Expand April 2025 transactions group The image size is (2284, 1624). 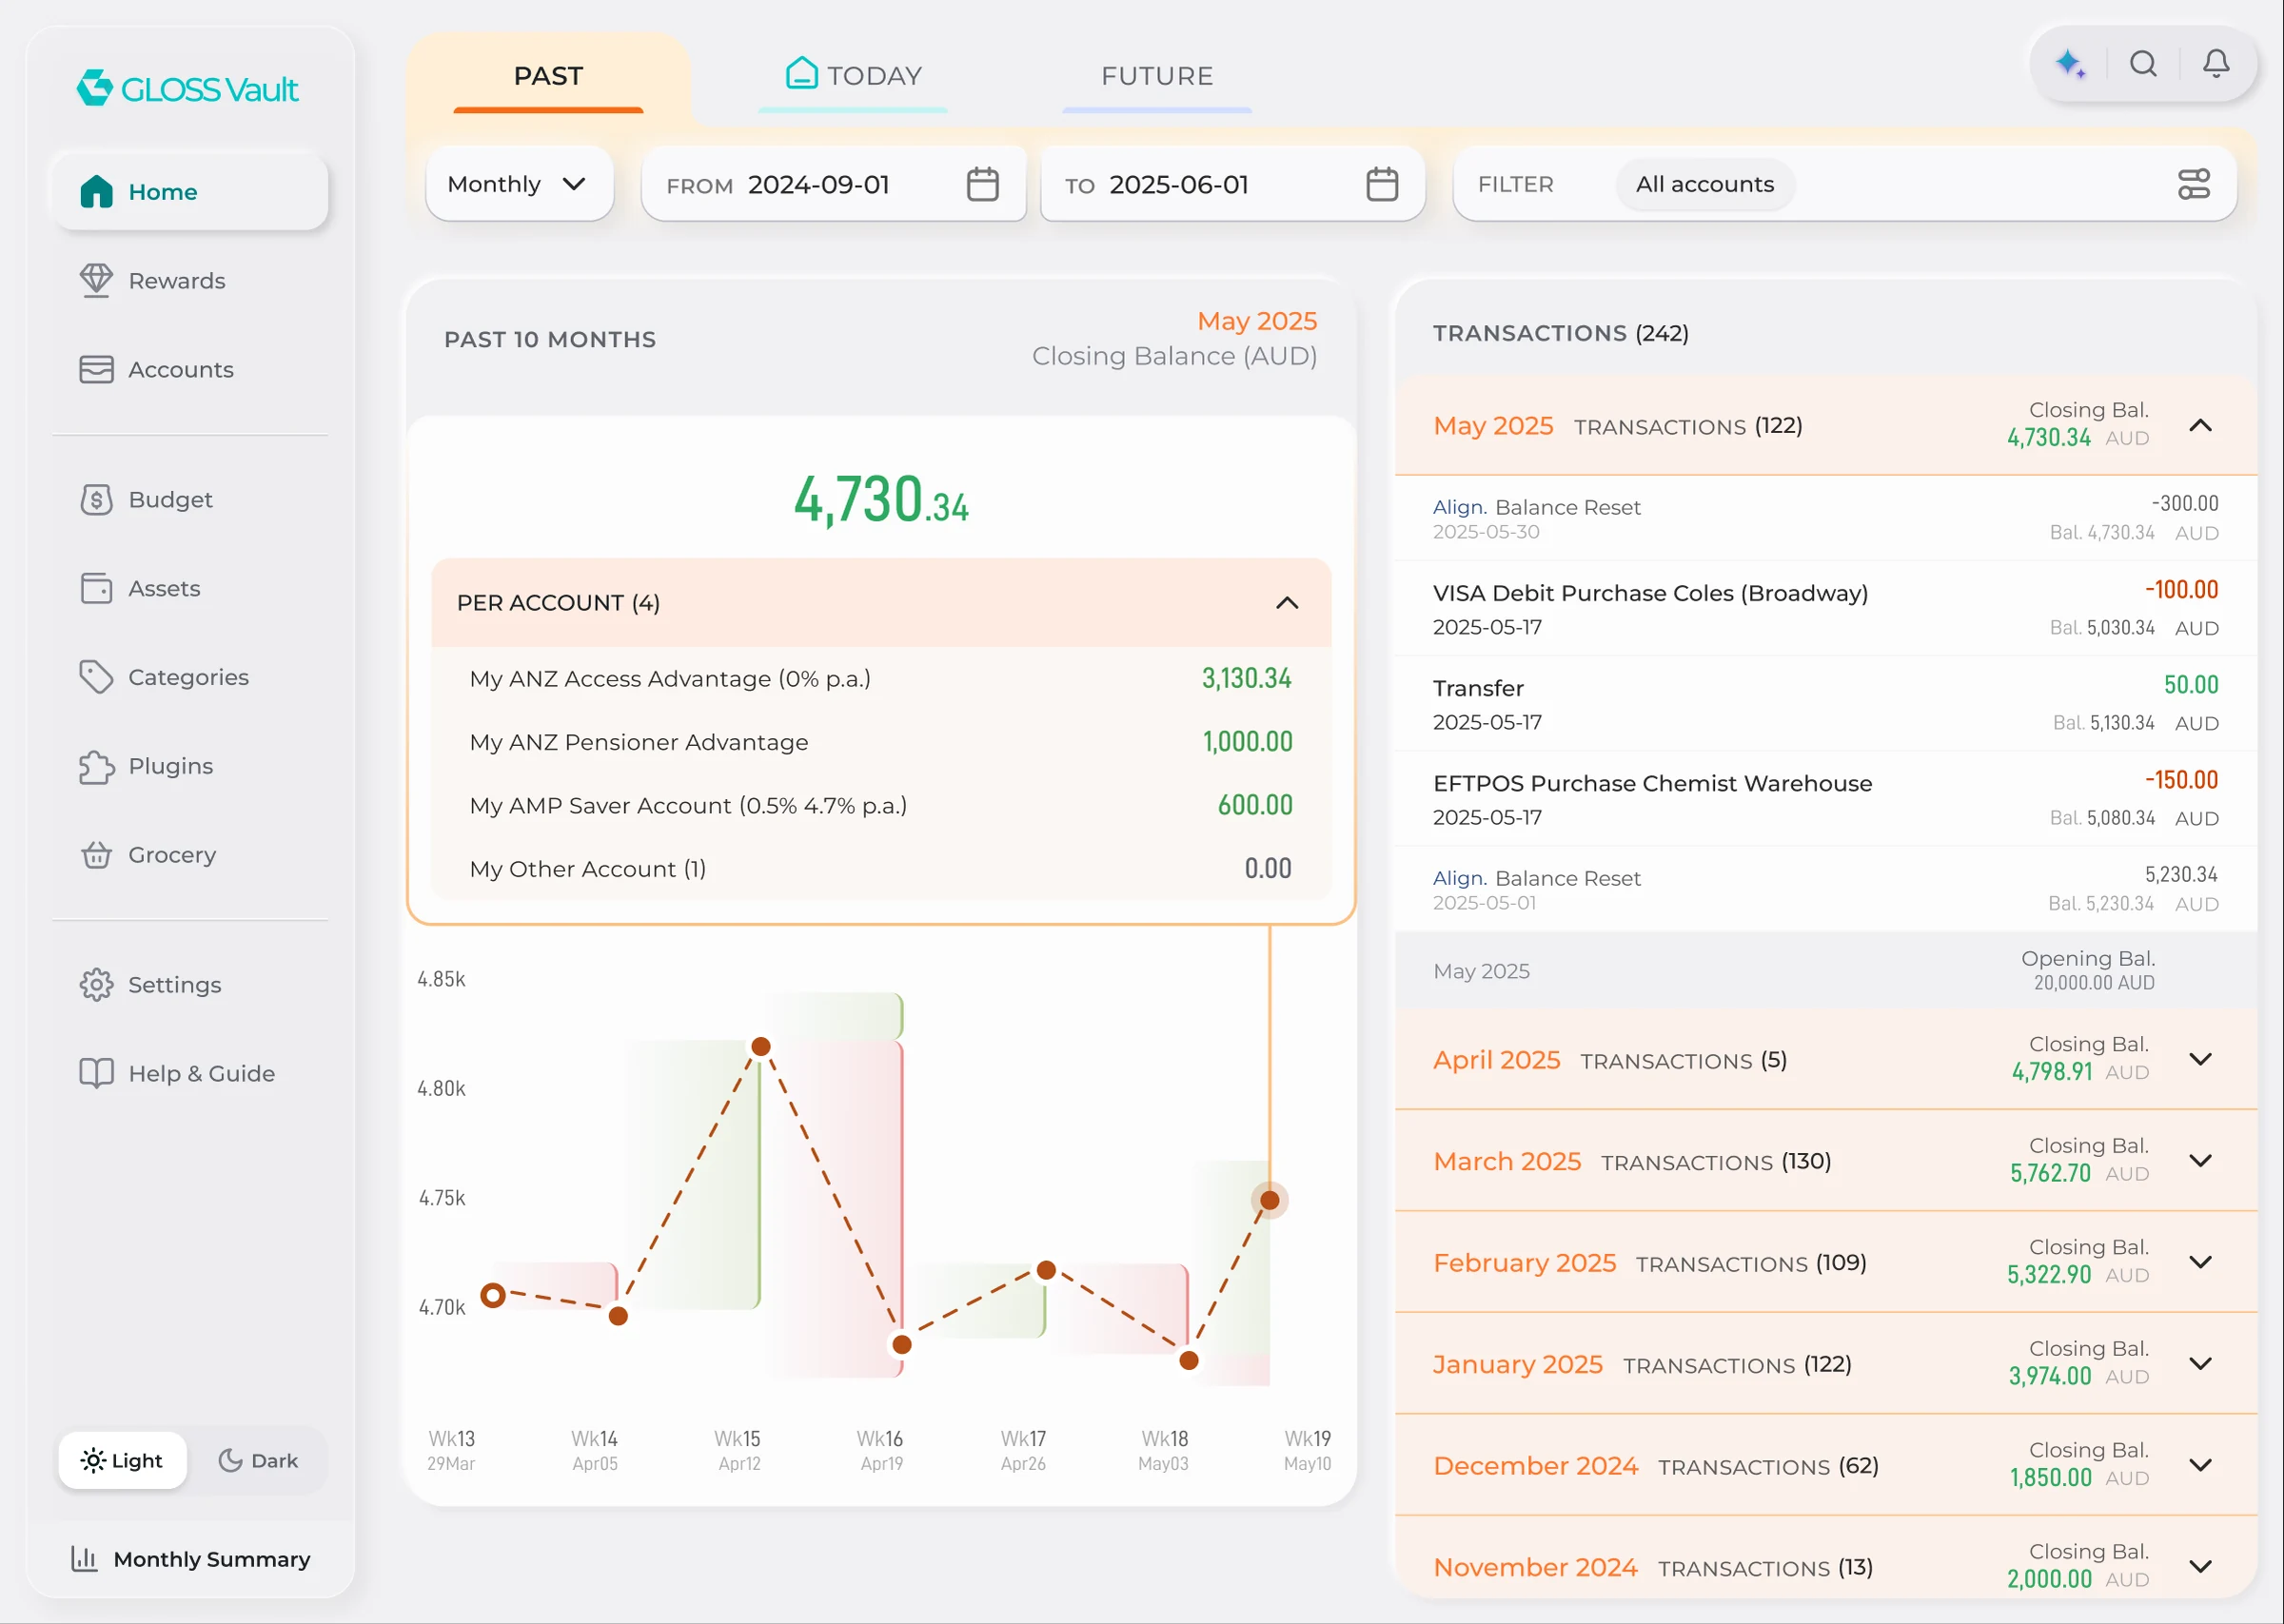tap(2200, 1059)
